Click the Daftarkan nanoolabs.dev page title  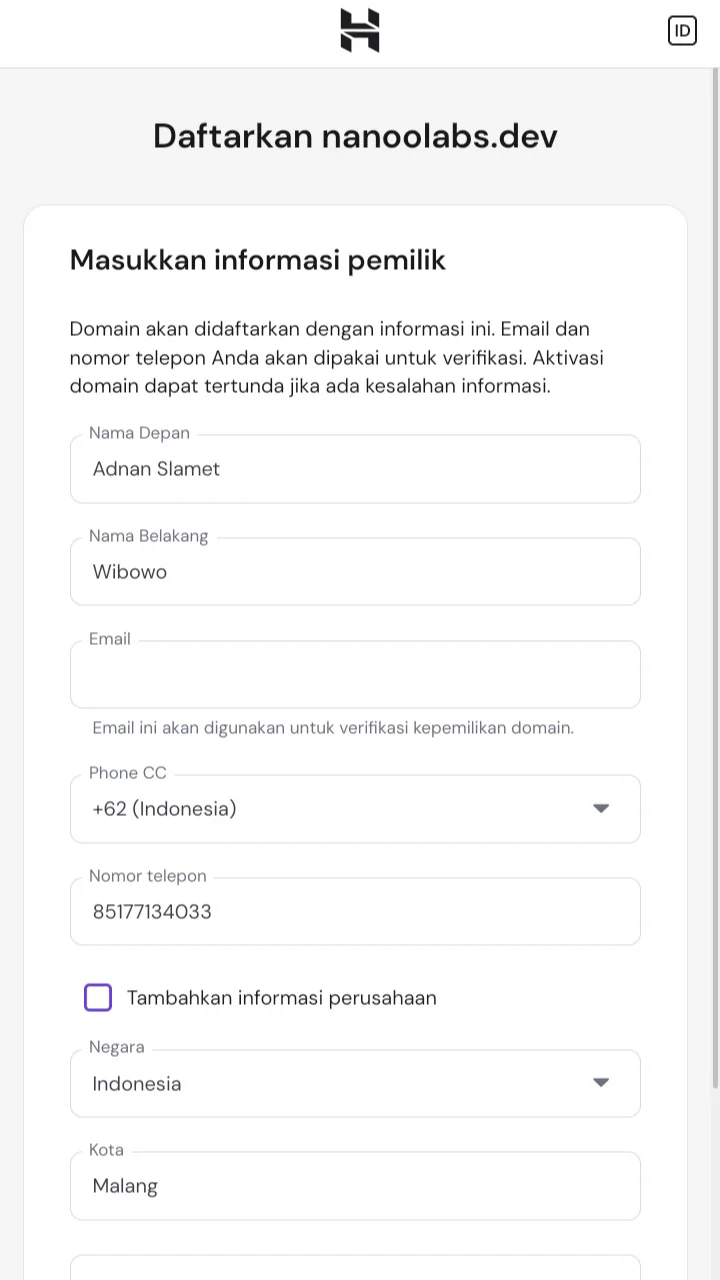point(355,136)
